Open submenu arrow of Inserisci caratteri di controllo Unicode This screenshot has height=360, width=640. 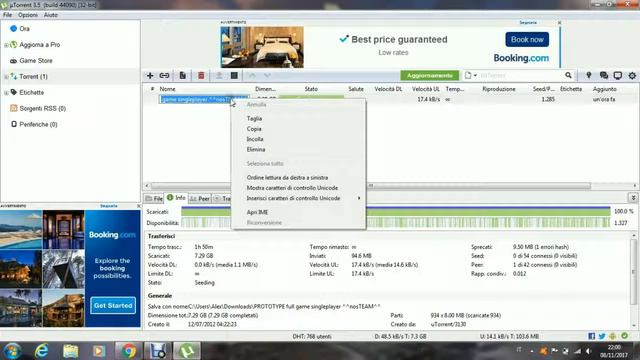[359, 198]
